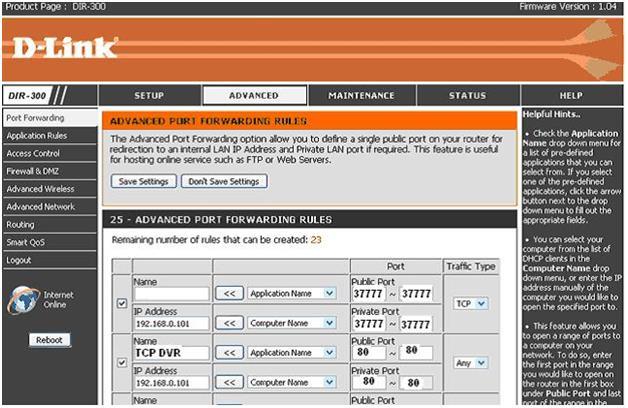Select the ADVANCED tab
The width and height of the screenshot is (628, 408).
[254, 95]
